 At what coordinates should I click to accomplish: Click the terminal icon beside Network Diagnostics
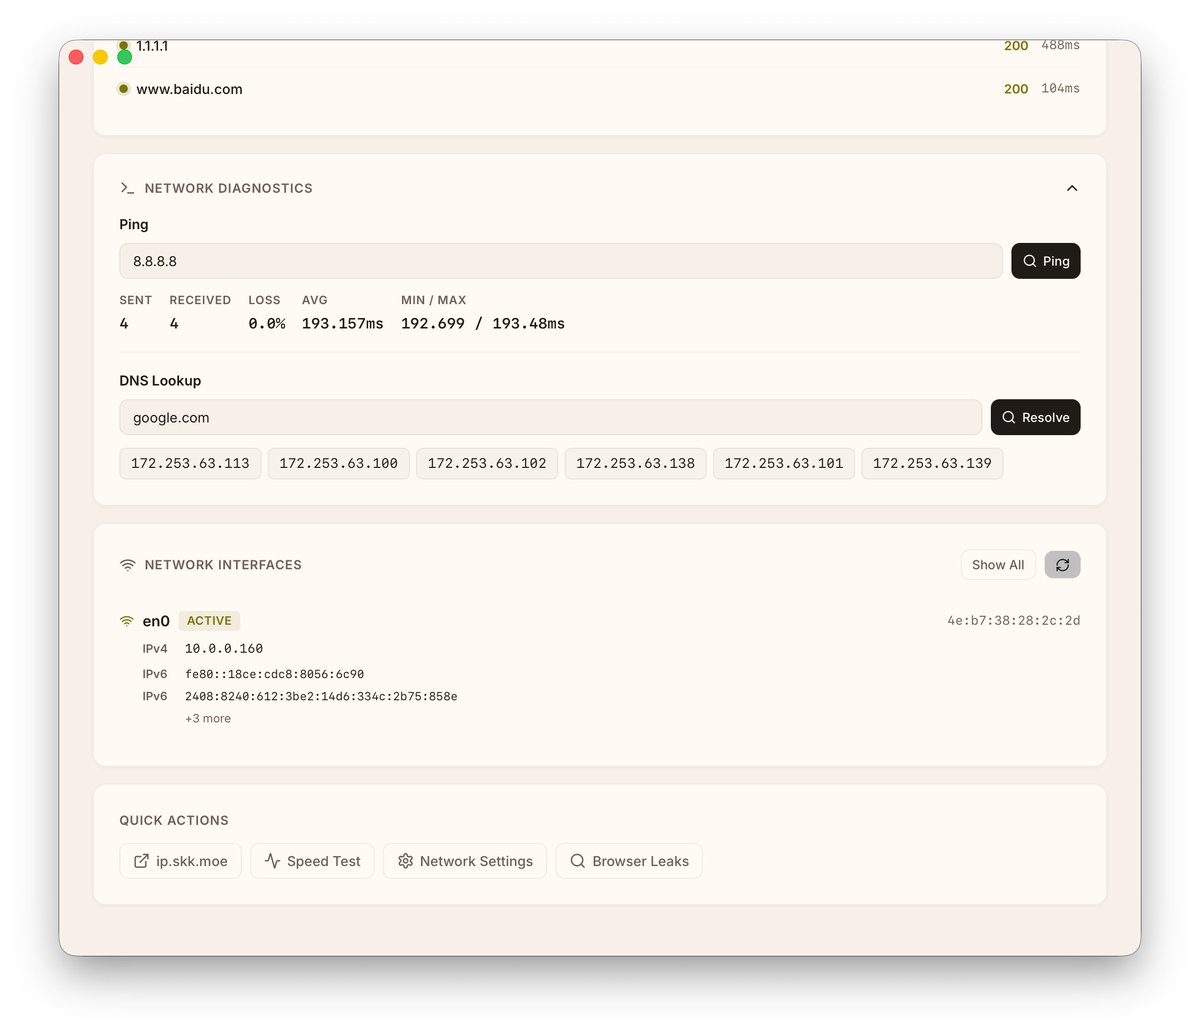pos(127,188)
